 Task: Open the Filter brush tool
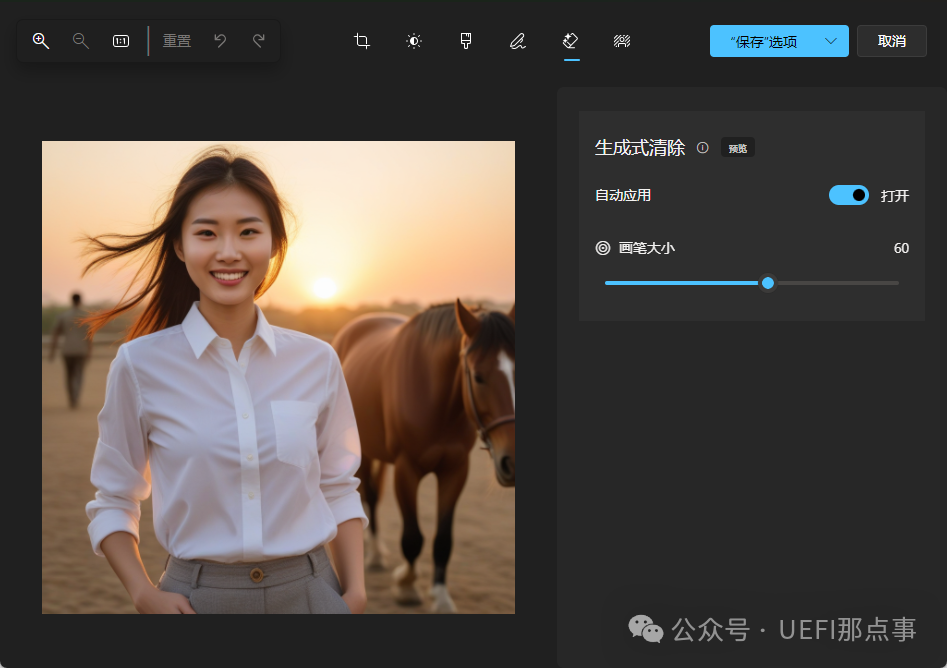466,41
